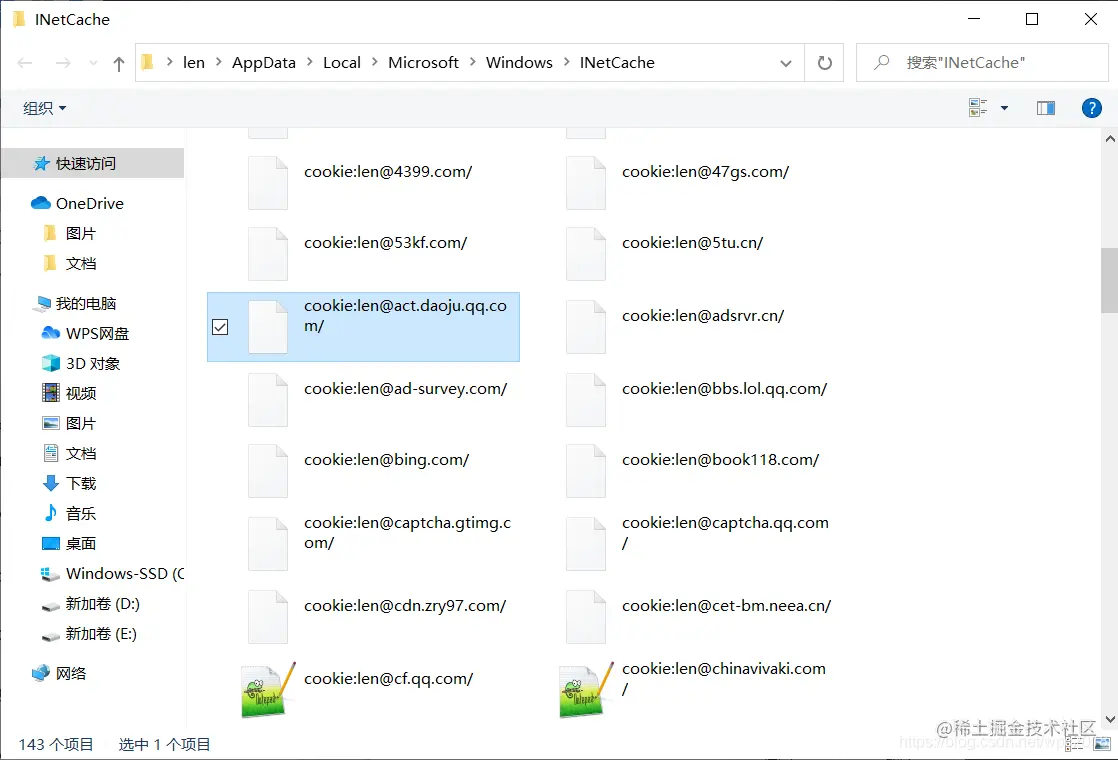Viewport: 1118px width, 760px height.
Task: Select file cookie:len@47gs.com/
Action: click(679, 182)
